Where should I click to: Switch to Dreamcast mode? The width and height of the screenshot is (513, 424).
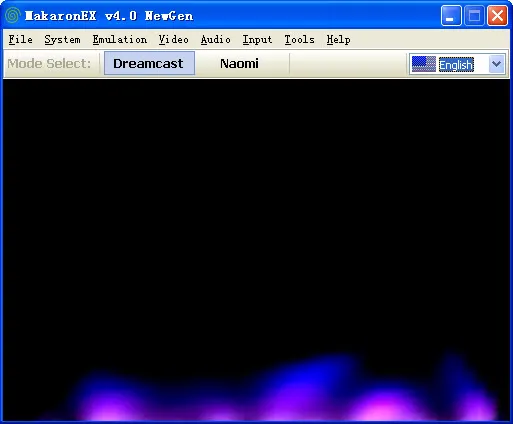click(149, 63)
